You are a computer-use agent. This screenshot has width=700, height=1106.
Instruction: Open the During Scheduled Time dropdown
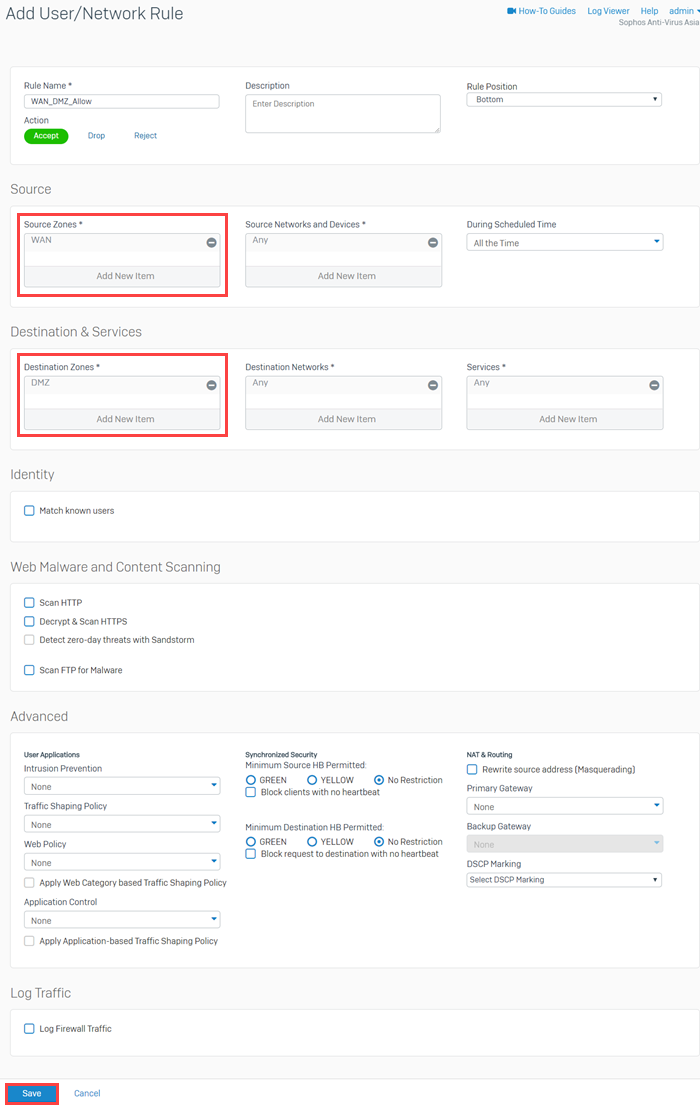[564, 242]
